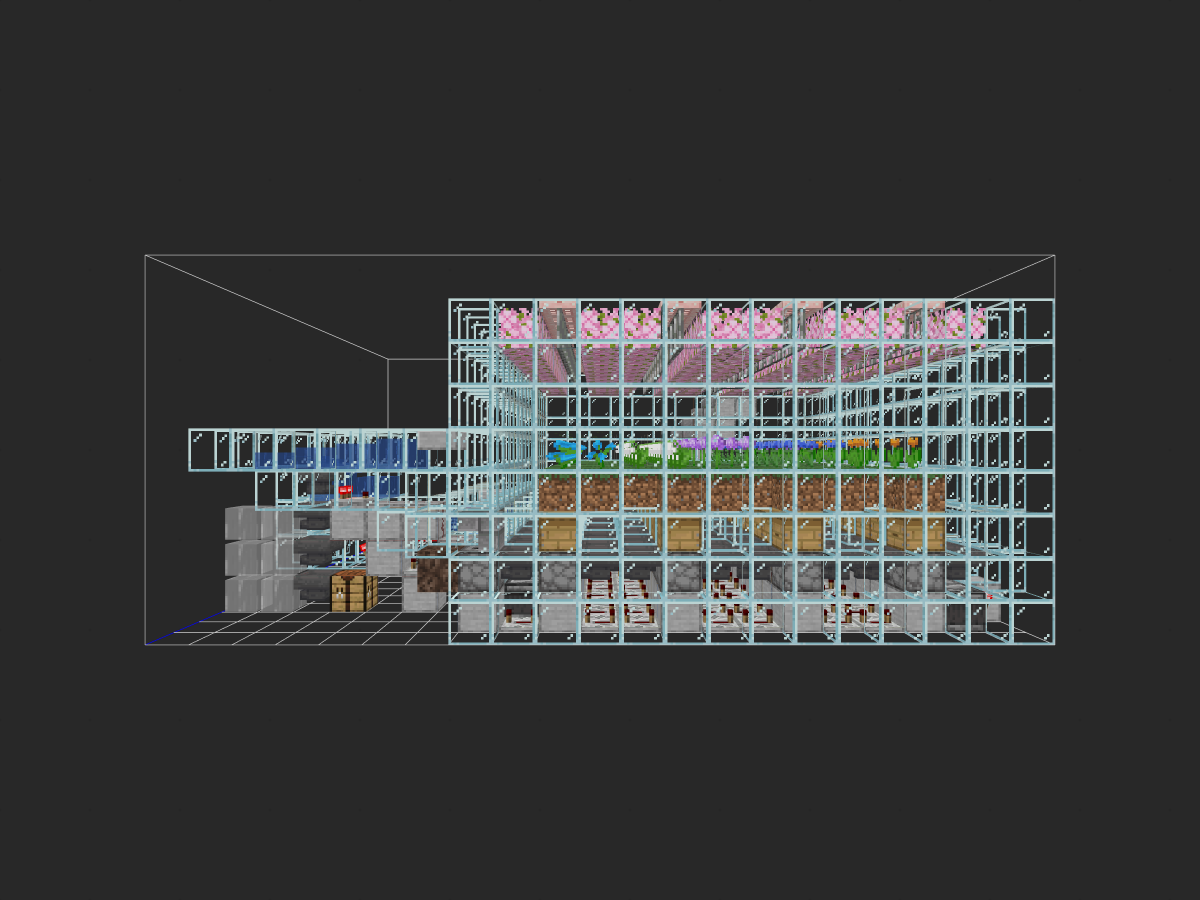Select the blue orchid flowers
The width and height of the screenshot is (1200, 900).
pyautogui.click(x=581, y=452)
